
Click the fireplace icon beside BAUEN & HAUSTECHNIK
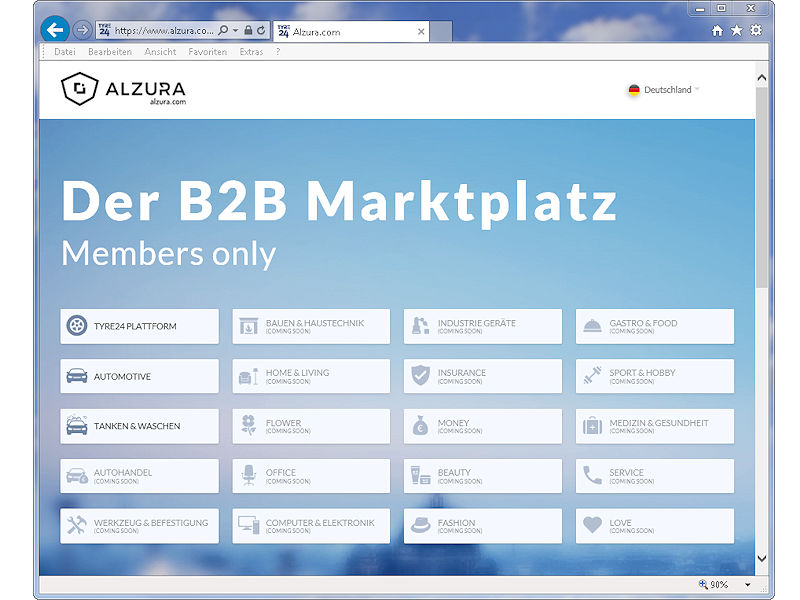[248, 326]
